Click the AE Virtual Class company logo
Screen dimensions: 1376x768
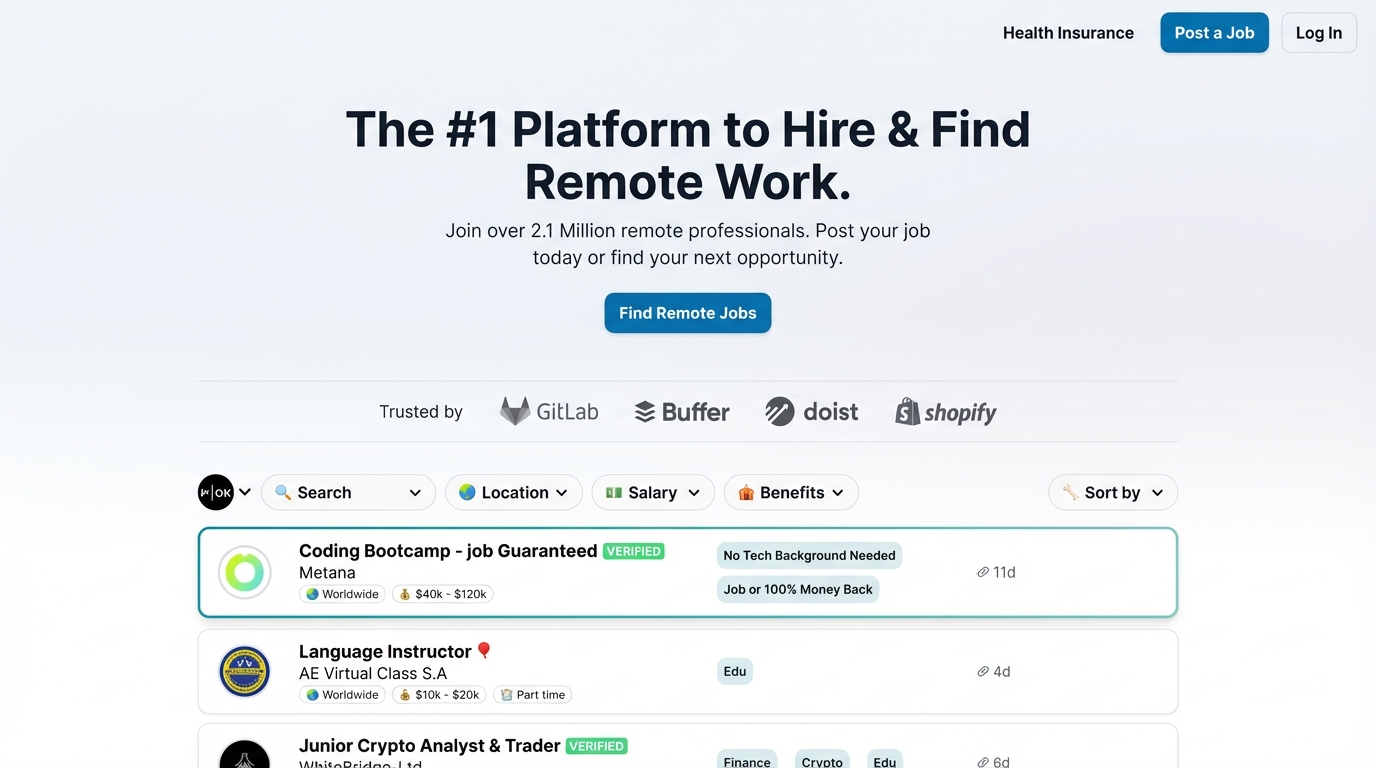click(245, 672)
